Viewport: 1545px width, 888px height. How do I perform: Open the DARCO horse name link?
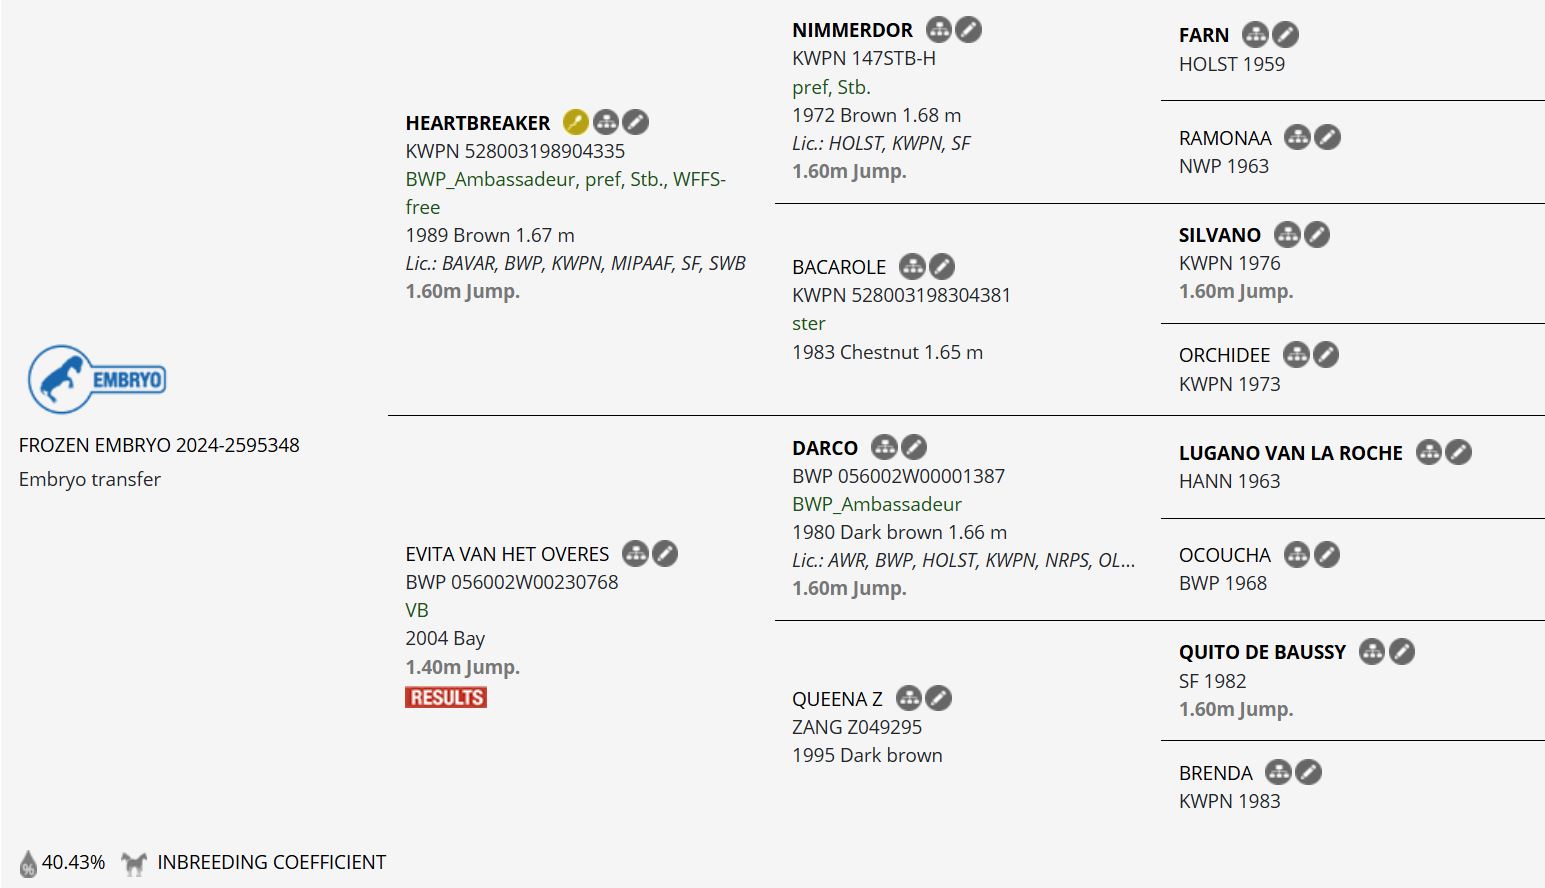point(825,448)
